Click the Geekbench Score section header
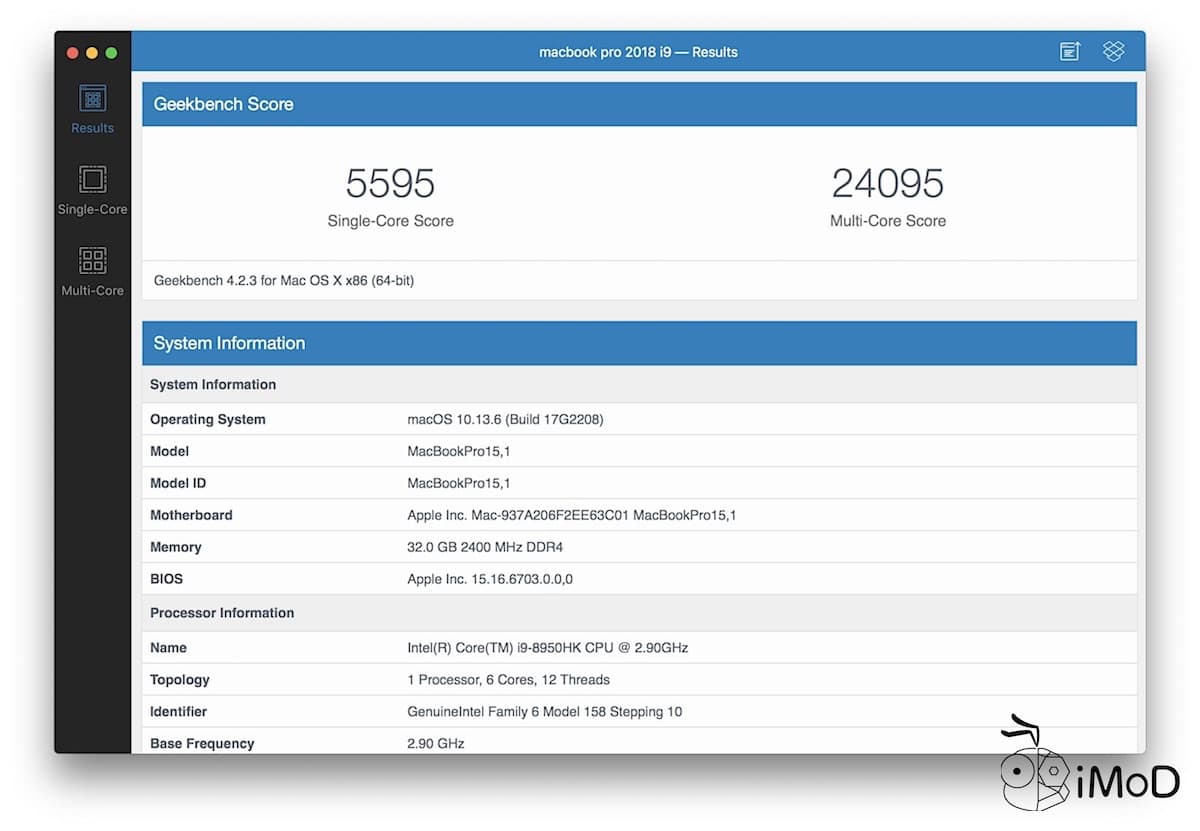 (x=223, y=103)
